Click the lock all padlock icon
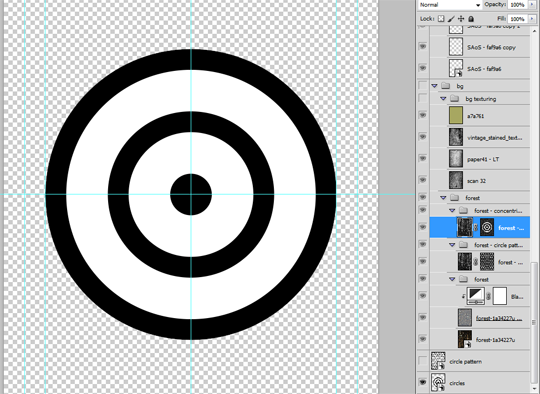540x394 pixels. 471,19
